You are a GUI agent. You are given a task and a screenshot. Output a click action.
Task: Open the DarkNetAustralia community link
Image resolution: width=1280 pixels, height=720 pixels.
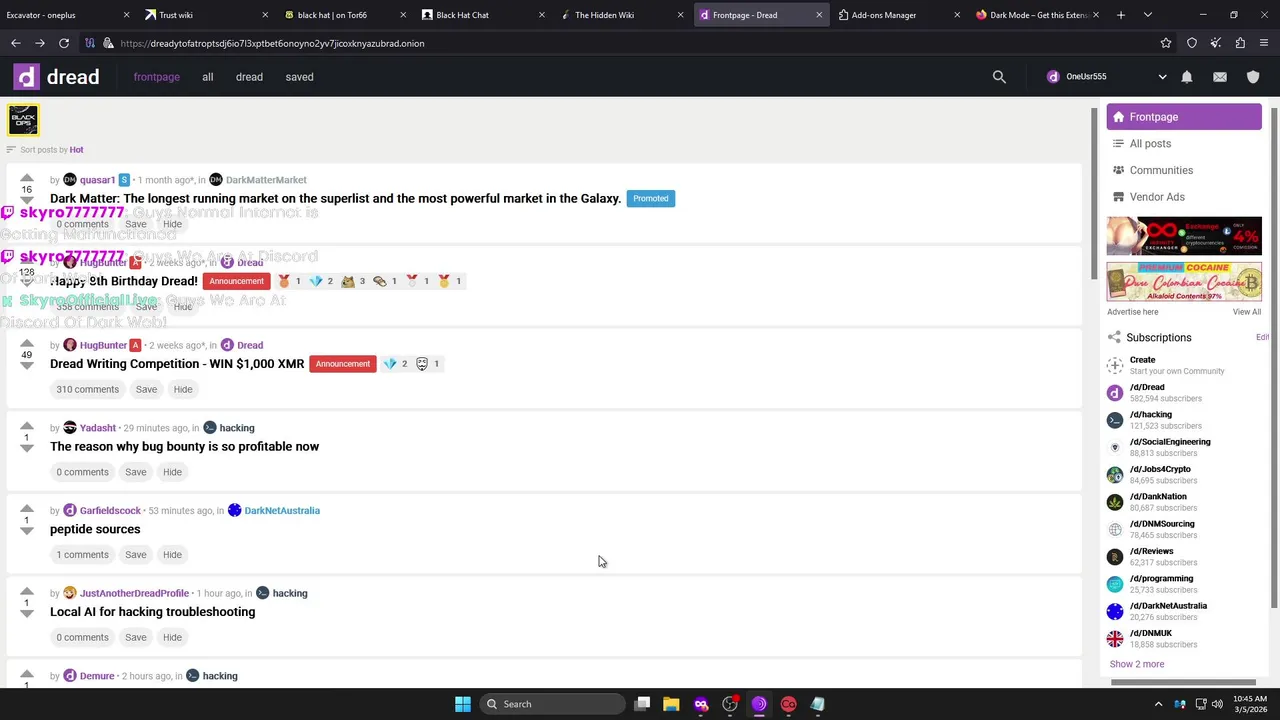[x=282, y=511]
